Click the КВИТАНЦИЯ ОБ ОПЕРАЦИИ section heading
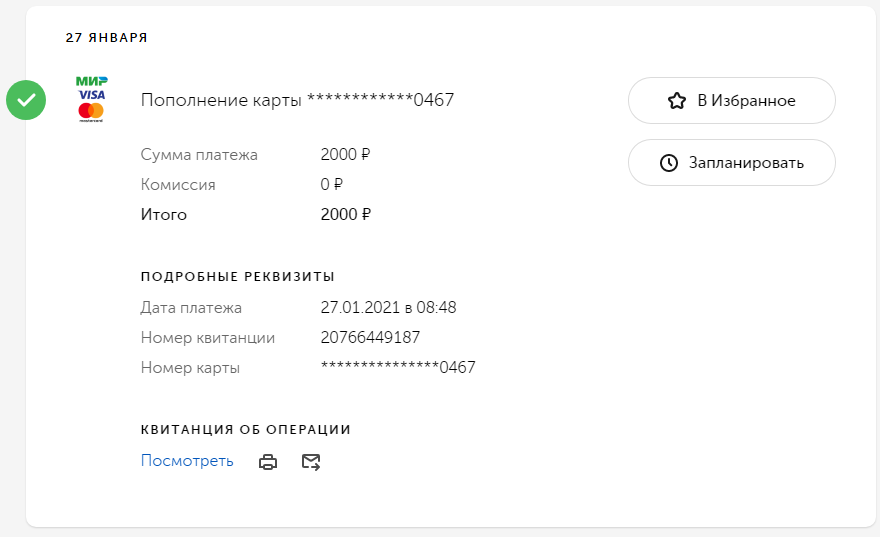Viewport: 880px width, 537px height. [x=245, y=430]
